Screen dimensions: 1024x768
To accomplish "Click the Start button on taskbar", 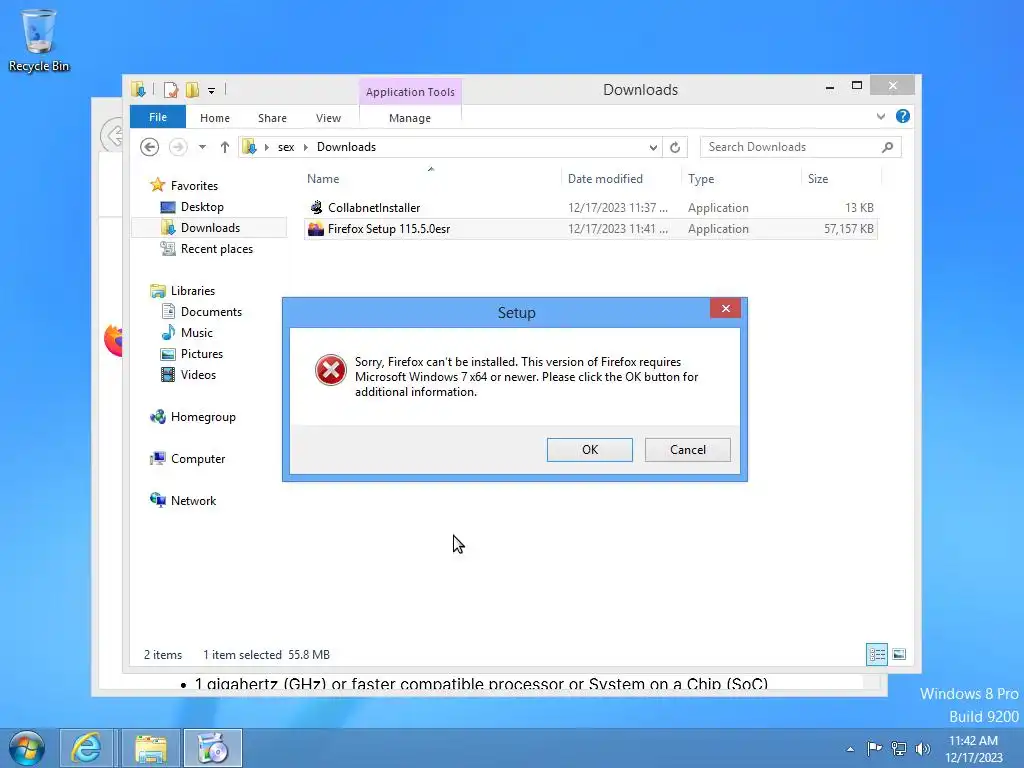I will coord(27,748).
